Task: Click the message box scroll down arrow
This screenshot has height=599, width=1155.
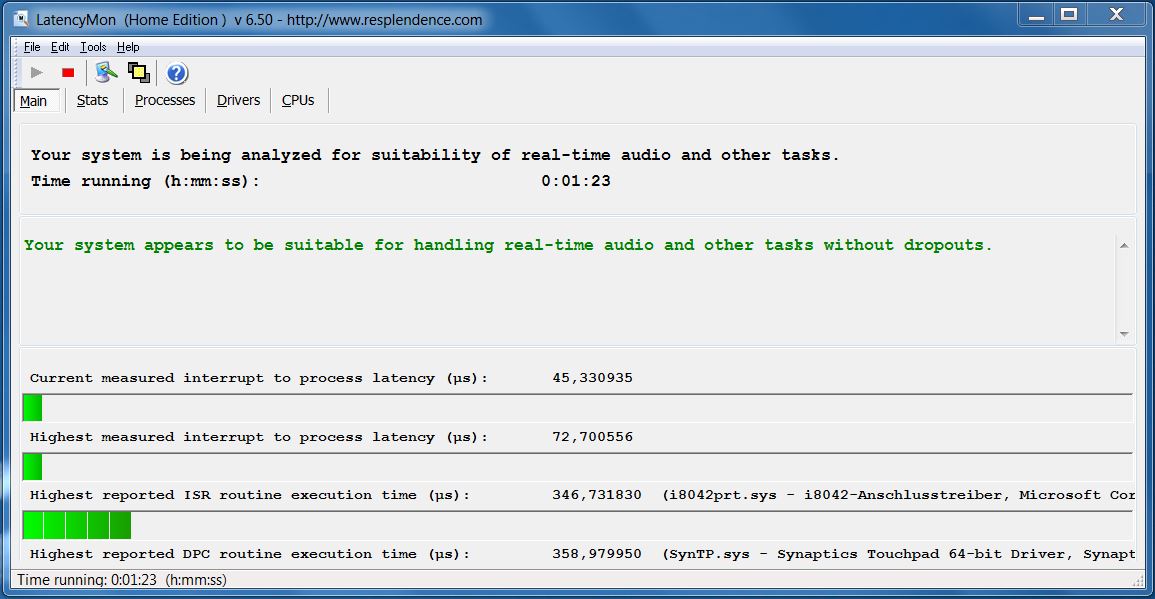Action: click(1124, 334)
